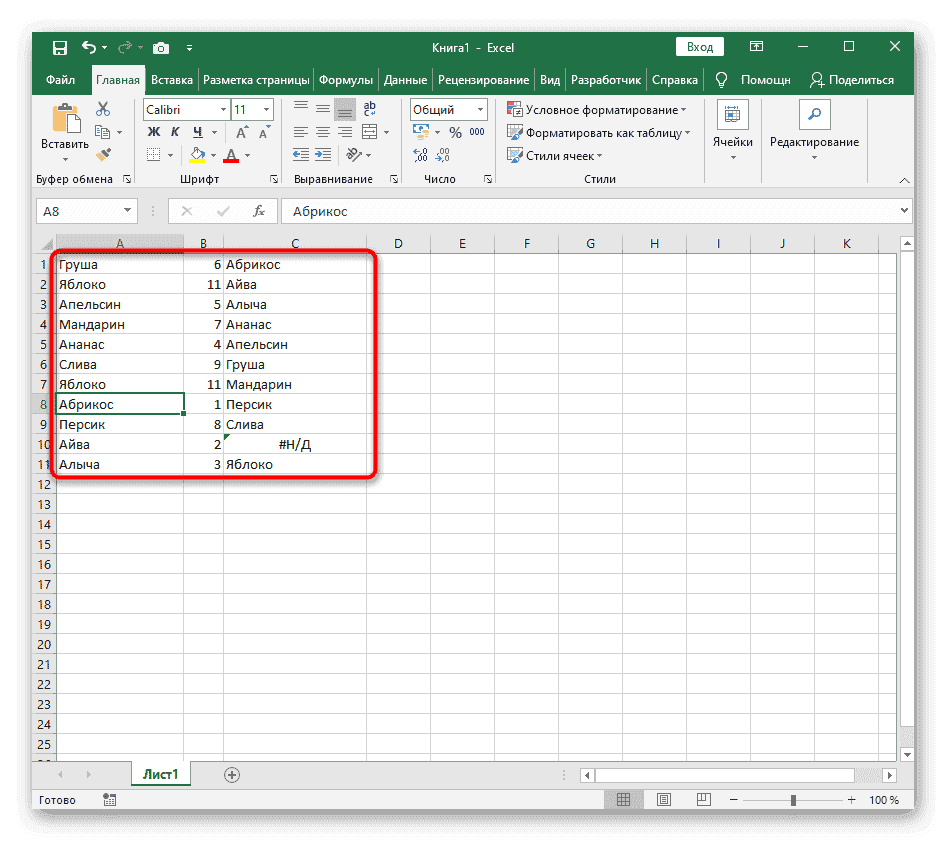
Task: Click the Cut scissors icon
Action: click(102, 110)
